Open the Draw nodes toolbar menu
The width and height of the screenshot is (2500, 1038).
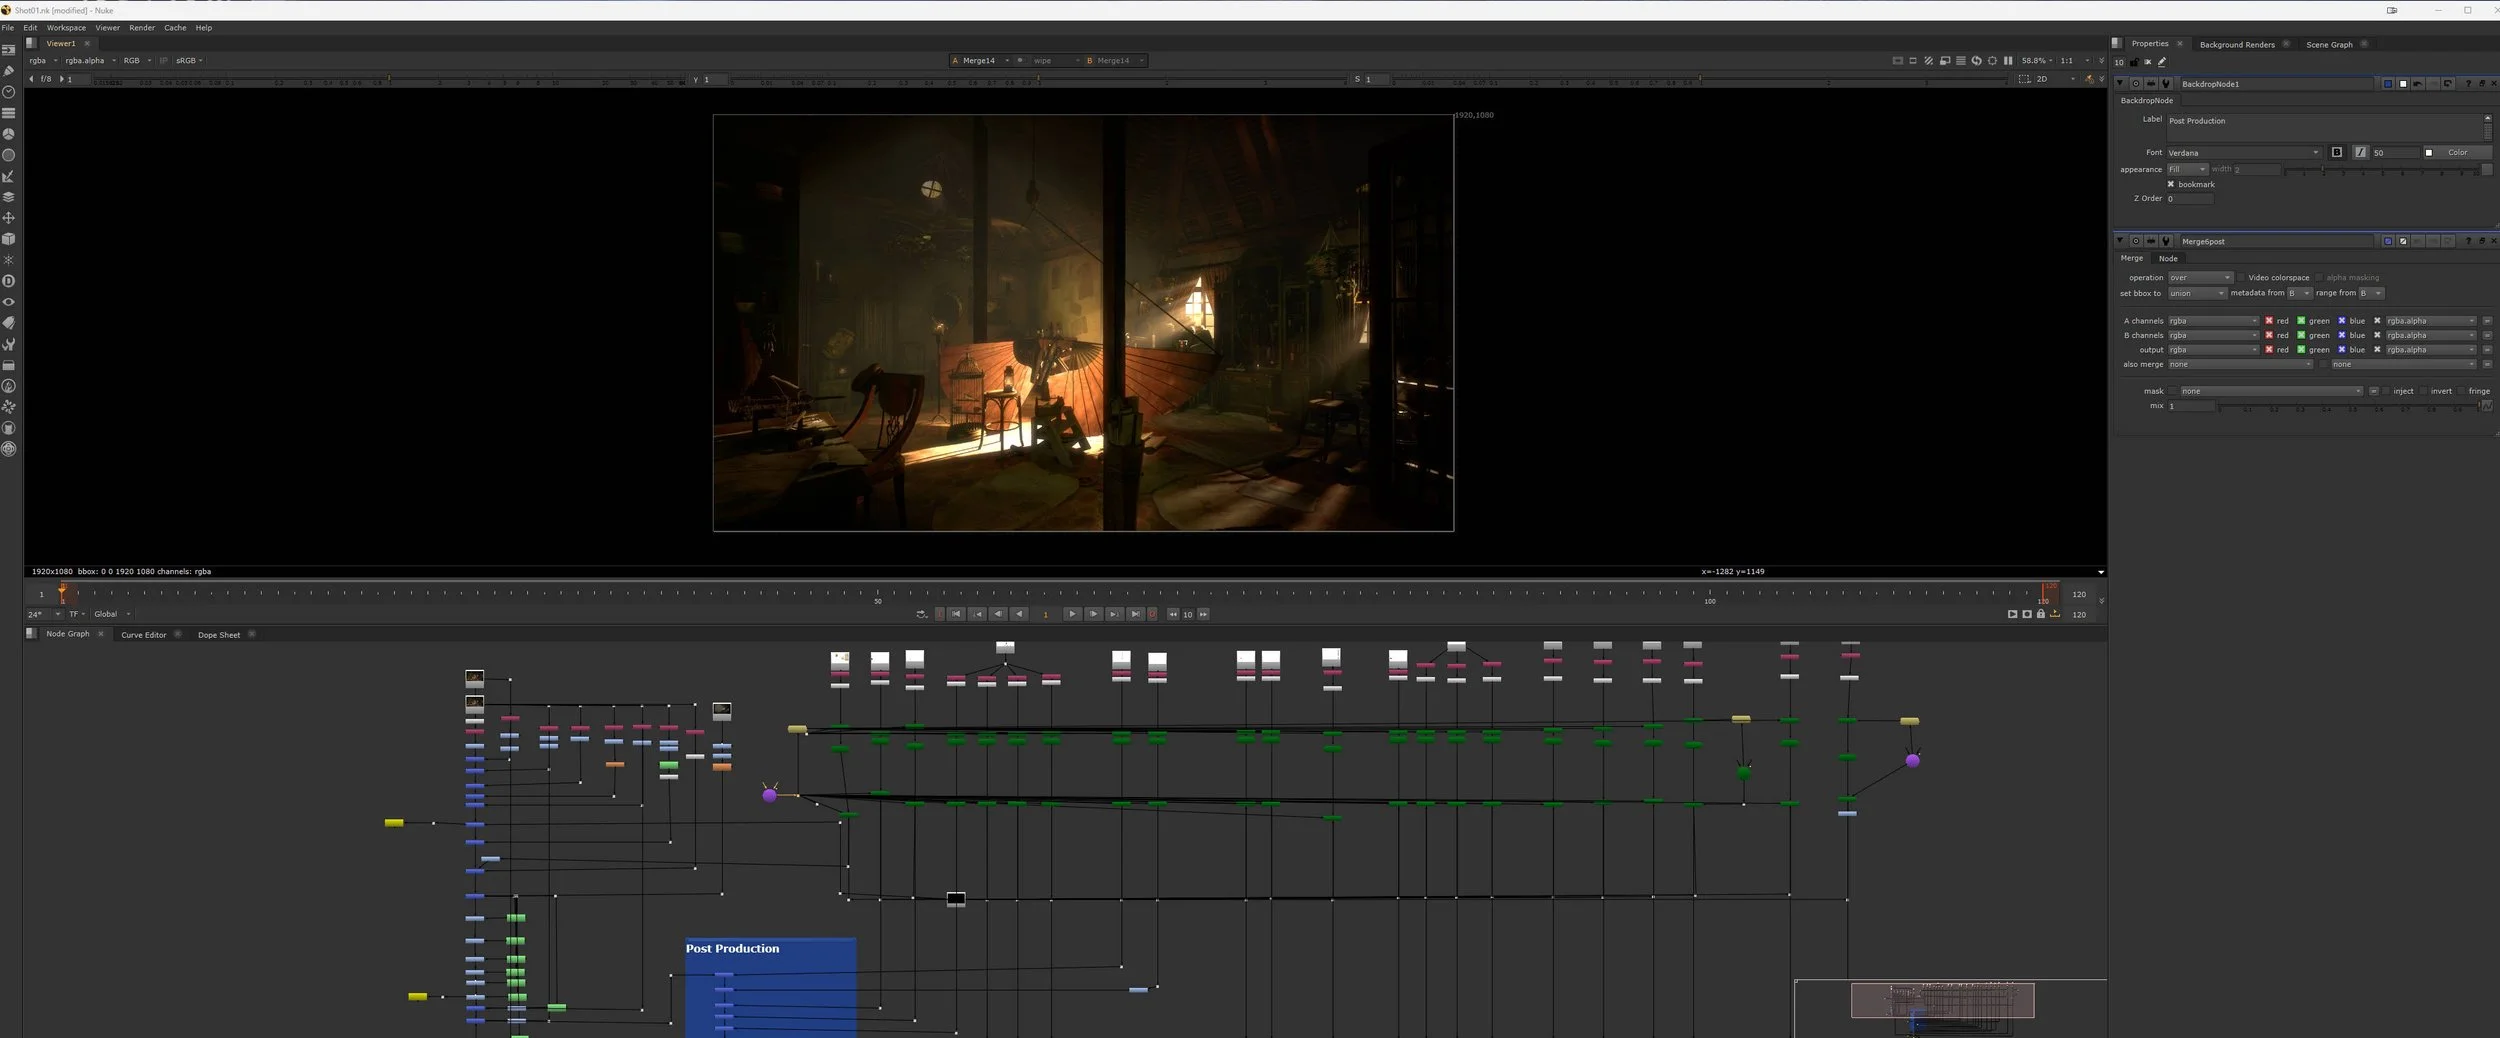pos(9,70)
